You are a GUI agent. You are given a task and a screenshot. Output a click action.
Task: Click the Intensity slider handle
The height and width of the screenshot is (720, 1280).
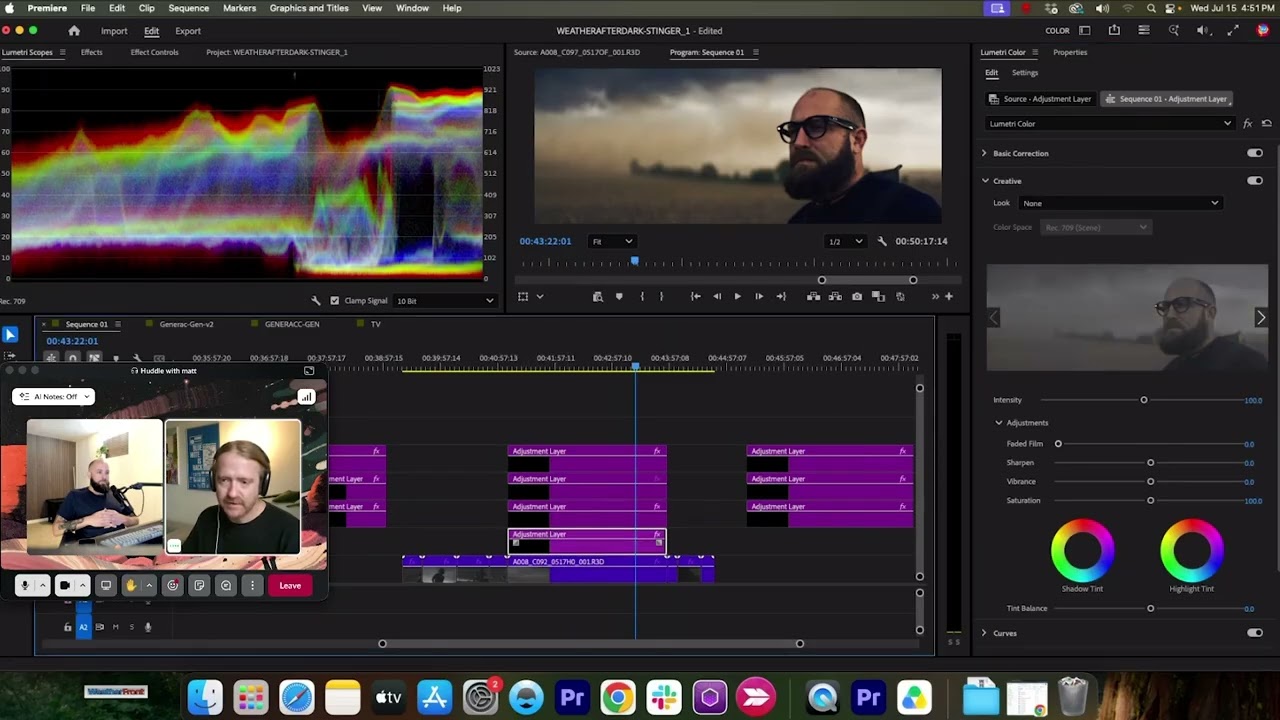(1144, 400)
